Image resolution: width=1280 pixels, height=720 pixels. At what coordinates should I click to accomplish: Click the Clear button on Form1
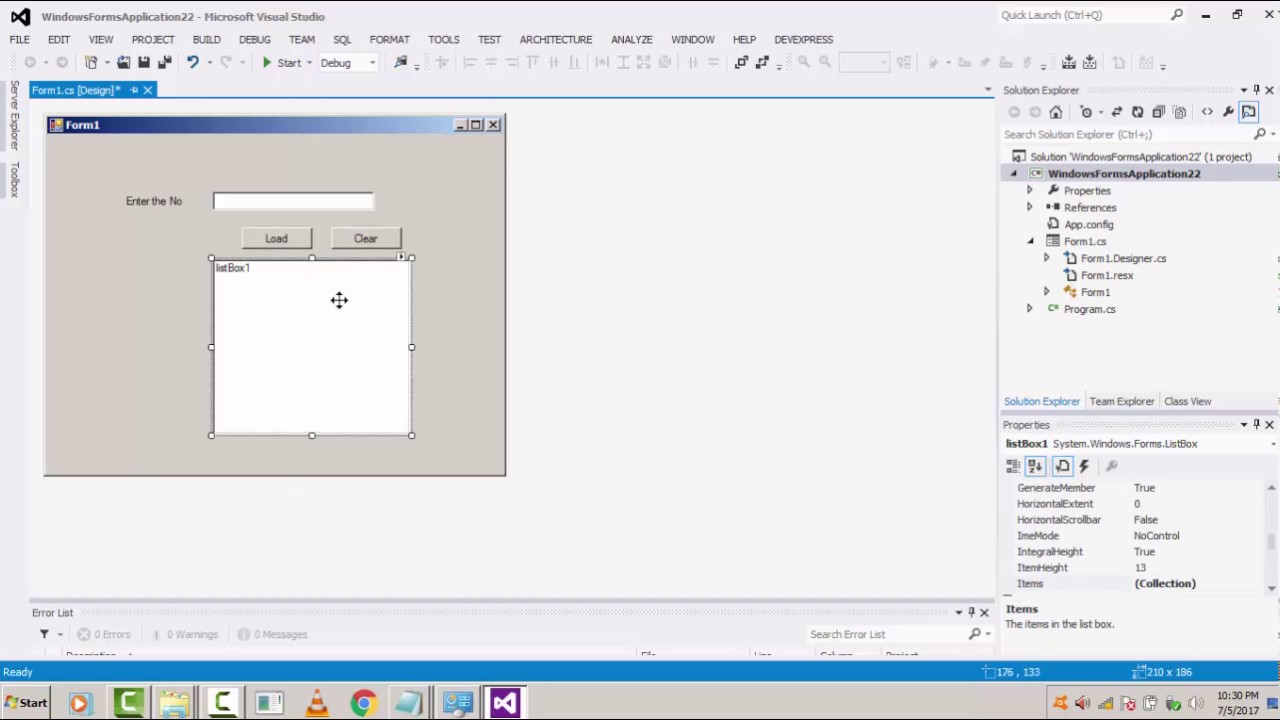click(364, 238)
